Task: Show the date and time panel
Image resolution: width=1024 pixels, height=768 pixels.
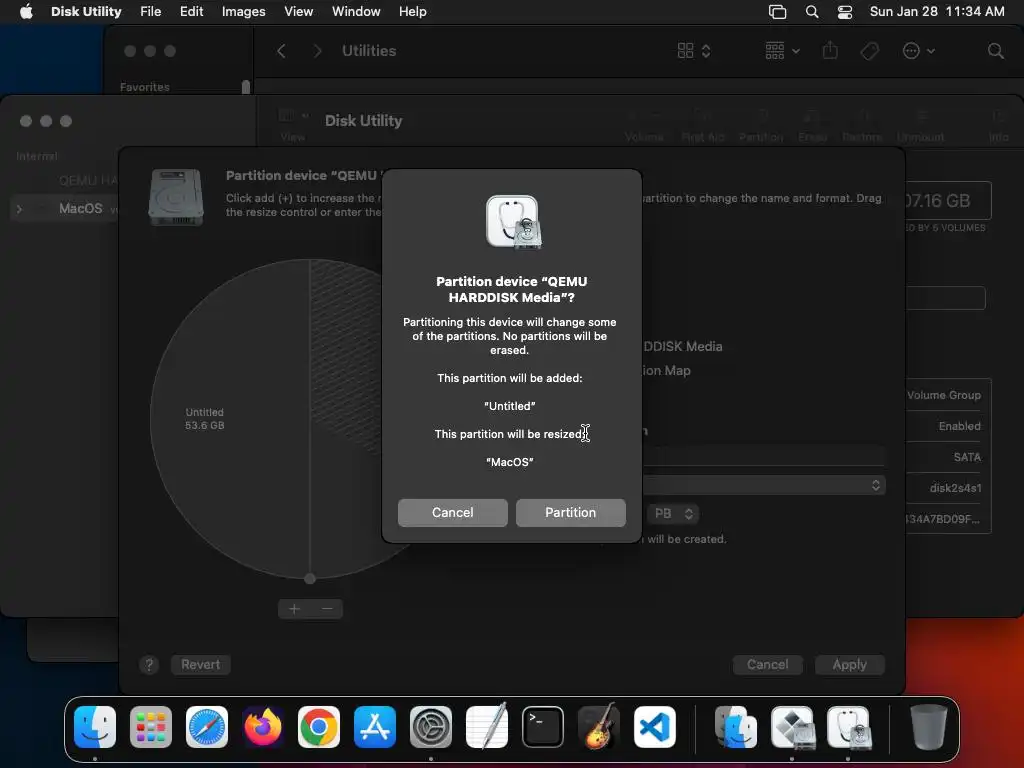Action: 936,11
